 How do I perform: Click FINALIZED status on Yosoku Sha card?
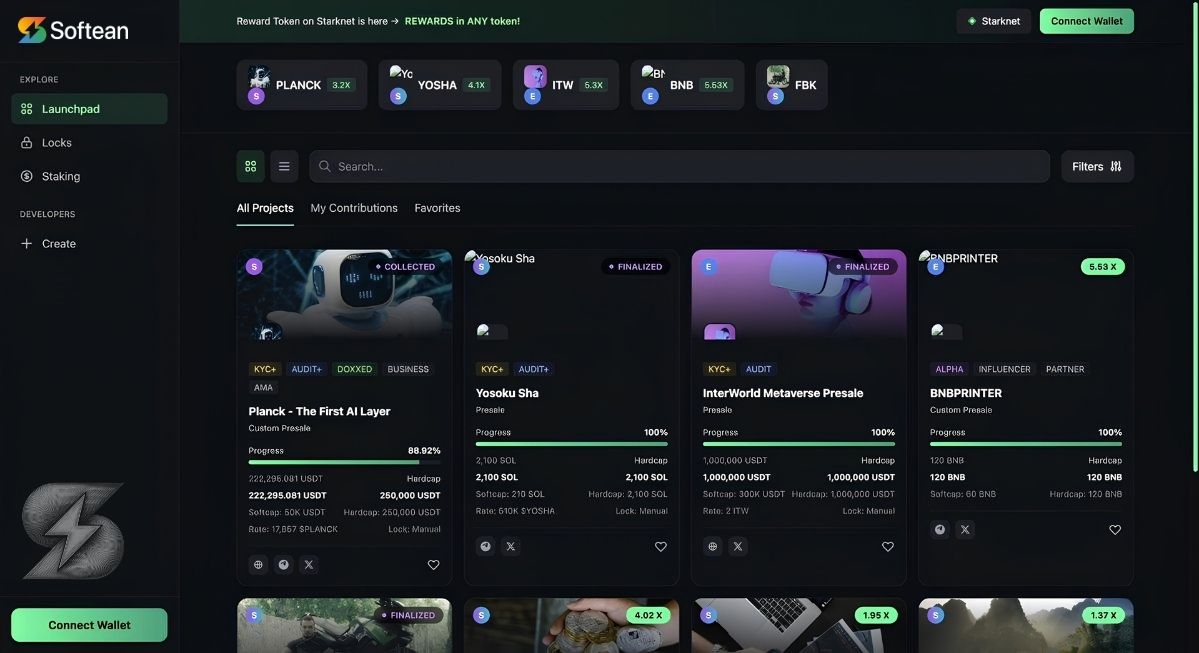pos(636,267)
